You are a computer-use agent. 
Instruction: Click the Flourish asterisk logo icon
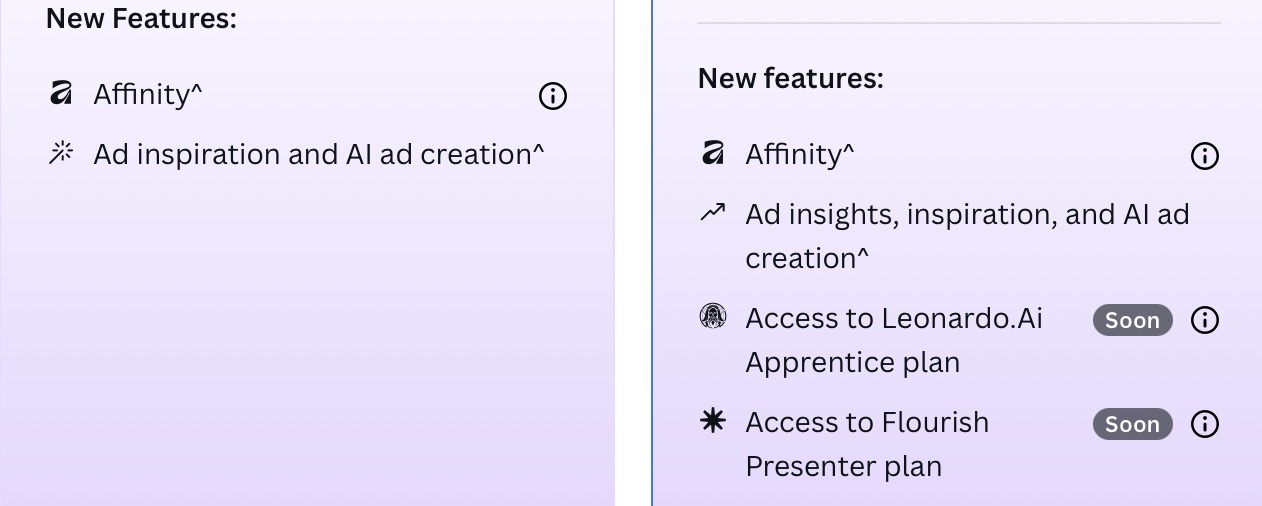[x=713, y=422]
